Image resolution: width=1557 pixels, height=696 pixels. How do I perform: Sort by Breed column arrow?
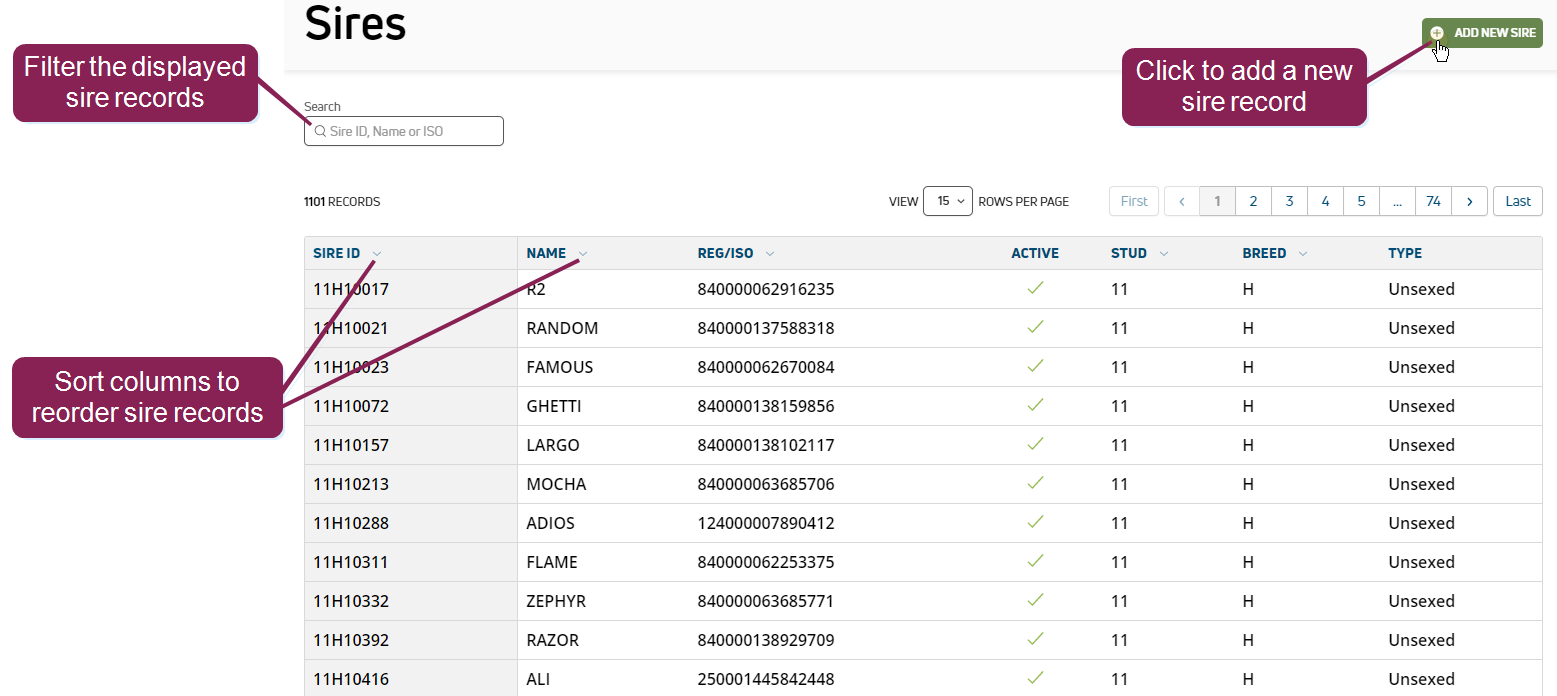(x=1303, y=254)
